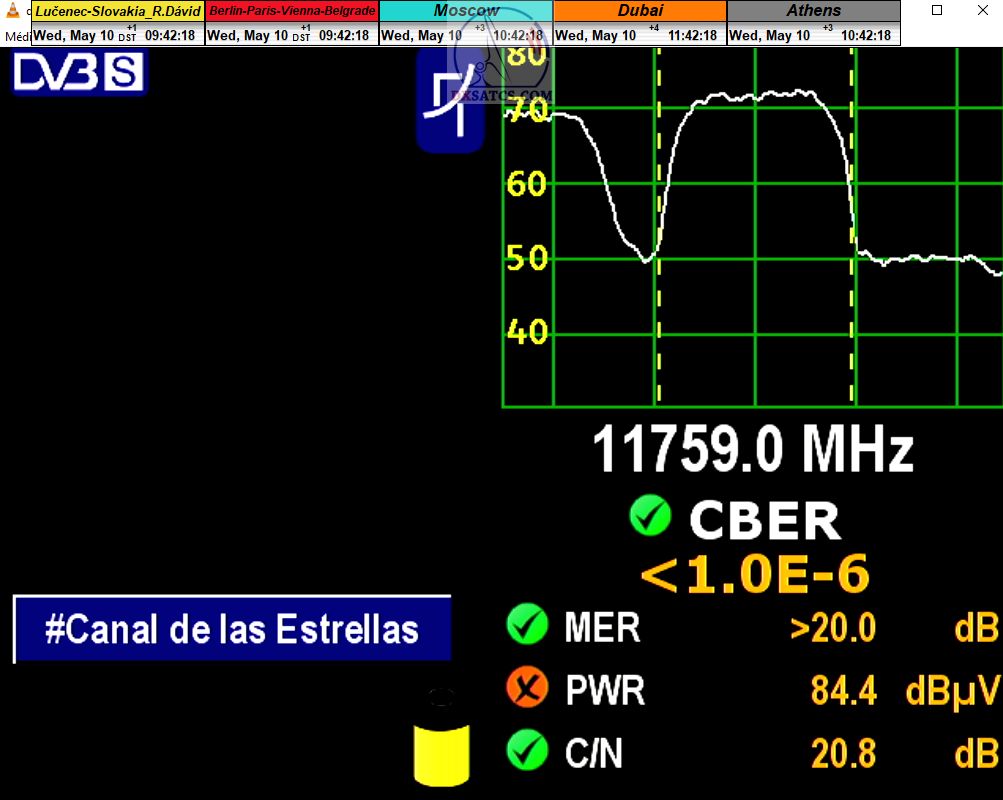Select the Moscow clock header
This screenshot has width=1003, height=800.
(x=466, y=11)
